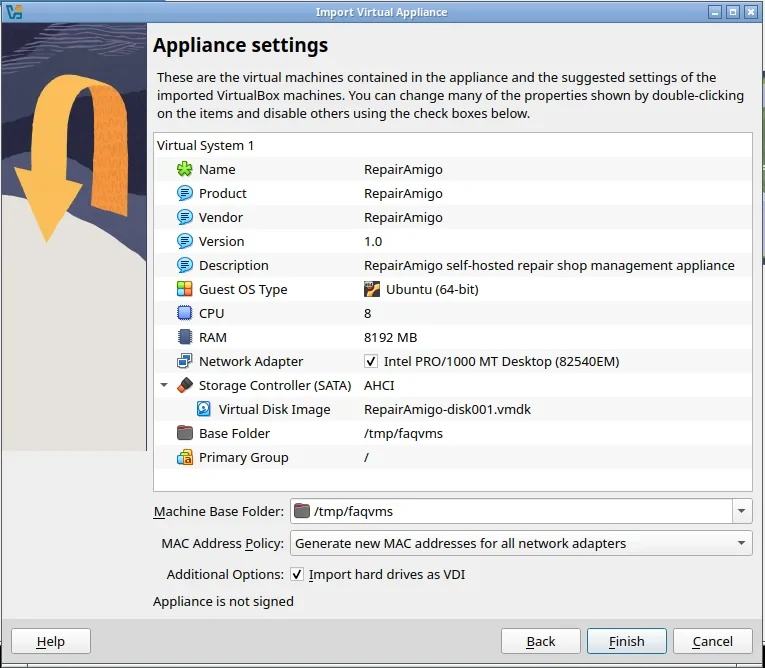The height and width of the screenshot is (668, 765).
Task: Select the Product value RepairAmigo
Action: click(403, 193)
